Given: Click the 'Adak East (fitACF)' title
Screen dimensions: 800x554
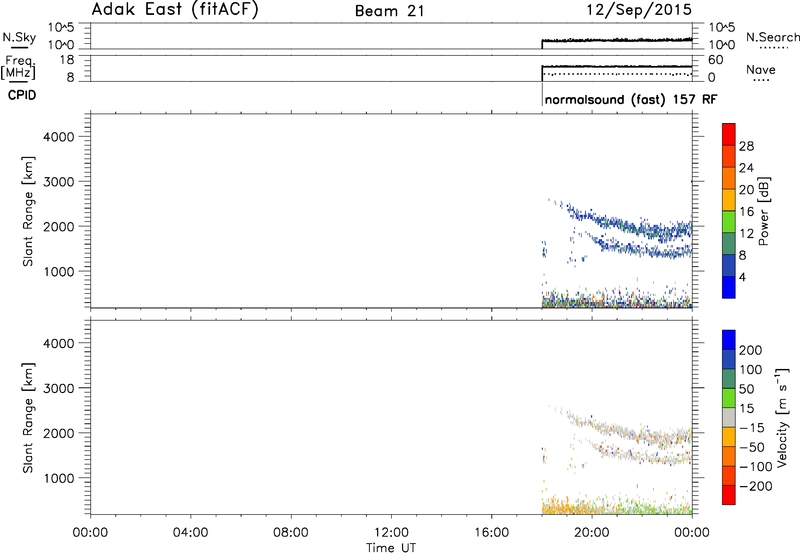Looking at the screenshot, I should pos(175,10).
